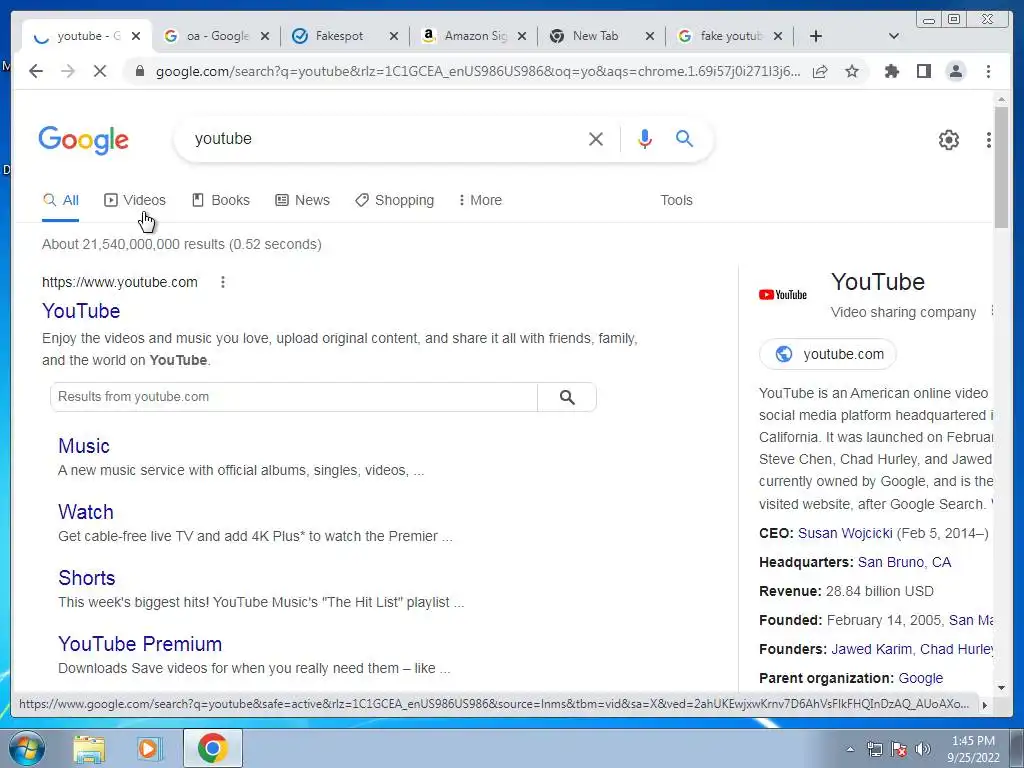Screen dimensions: 1024x768
Task: Select the Books results filter
Action: coord(221,200)
